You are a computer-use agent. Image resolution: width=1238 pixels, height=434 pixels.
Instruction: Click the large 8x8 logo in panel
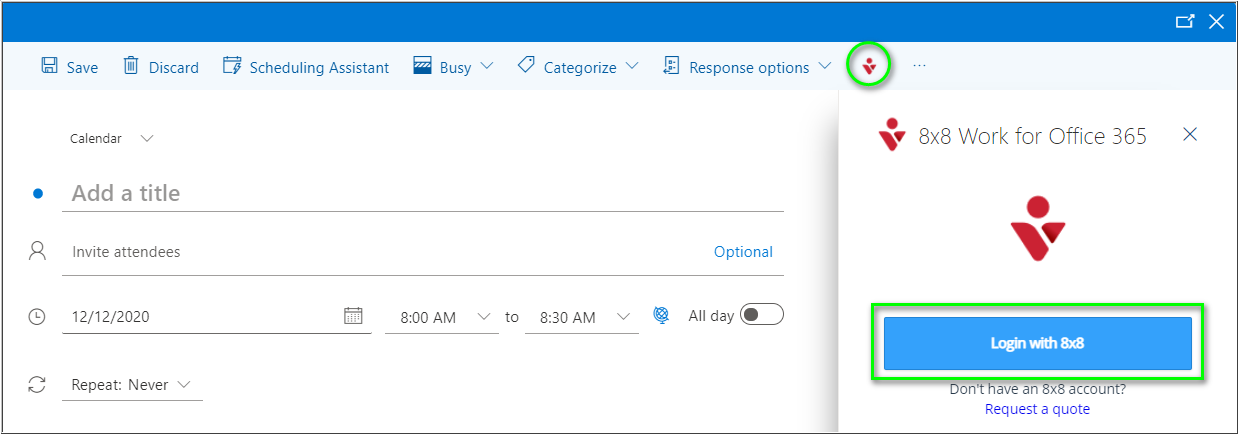pyautogui.click(x=1037, y=229)
